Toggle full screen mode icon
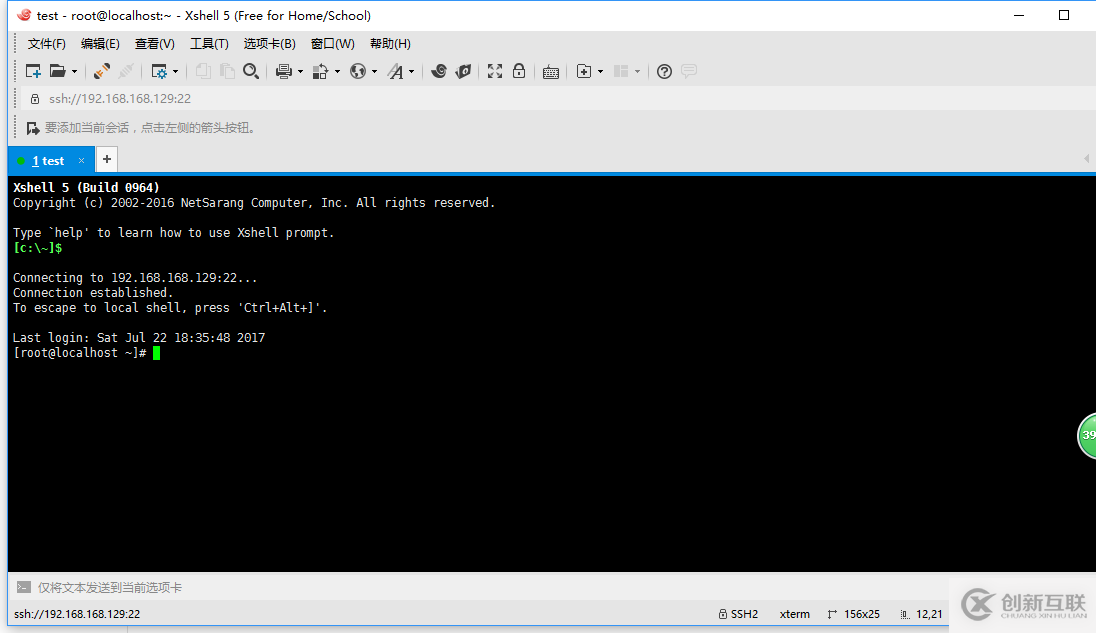 [x=494, y=71]
